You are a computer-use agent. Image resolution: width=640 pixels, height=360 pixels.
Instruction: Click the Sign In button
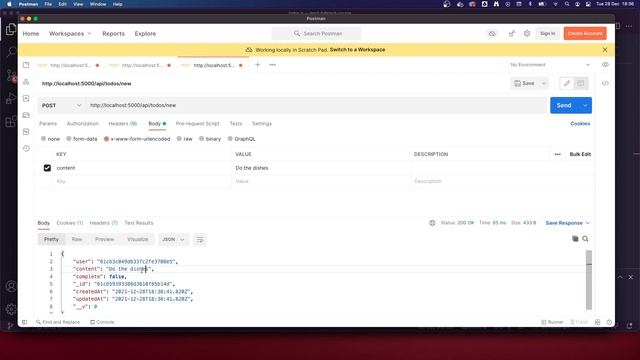[x=547, y=33]
